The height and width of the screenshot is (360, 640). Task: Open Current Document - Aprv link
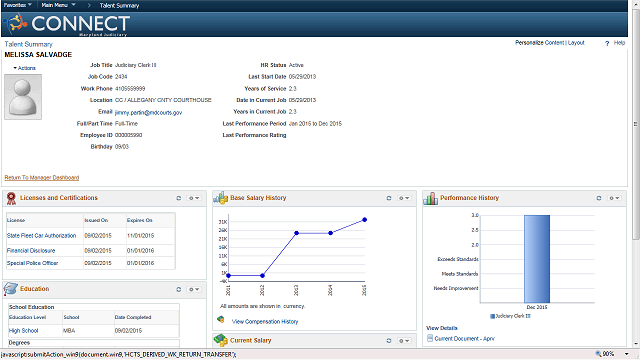click(464, 339)
